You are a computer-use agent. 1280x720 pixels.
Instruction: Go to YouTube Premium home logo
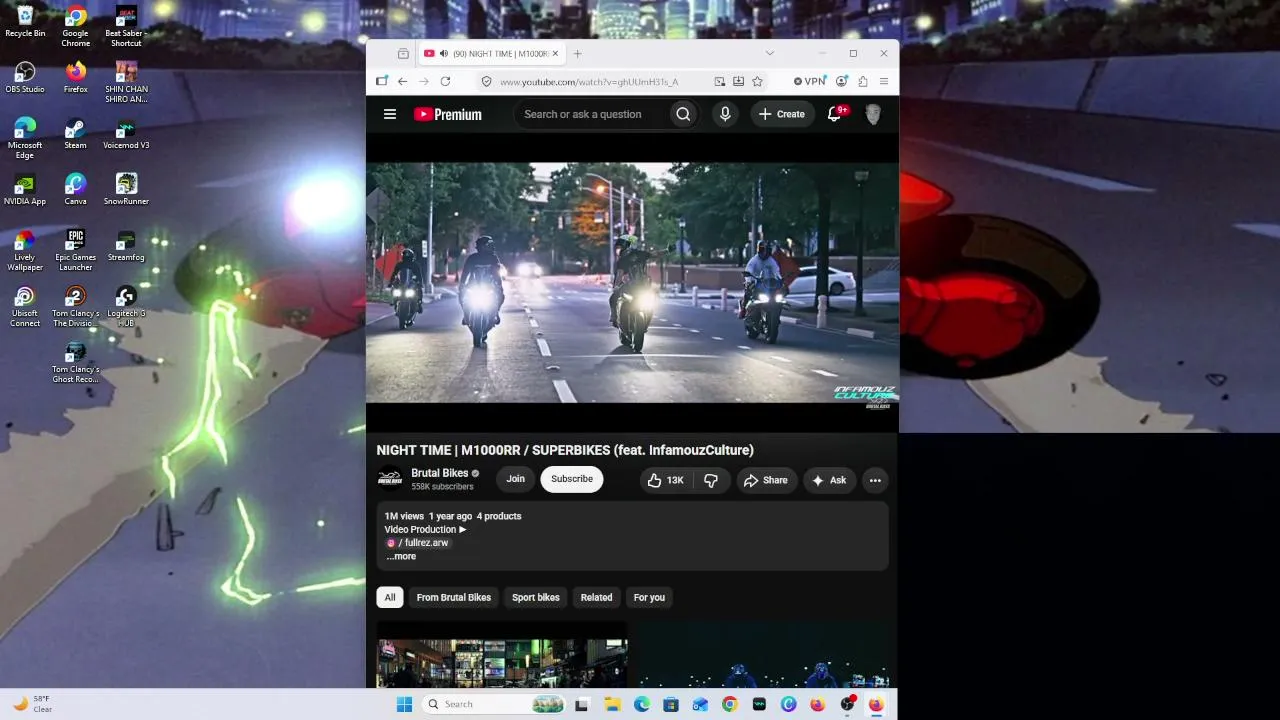tap(448, 114)
